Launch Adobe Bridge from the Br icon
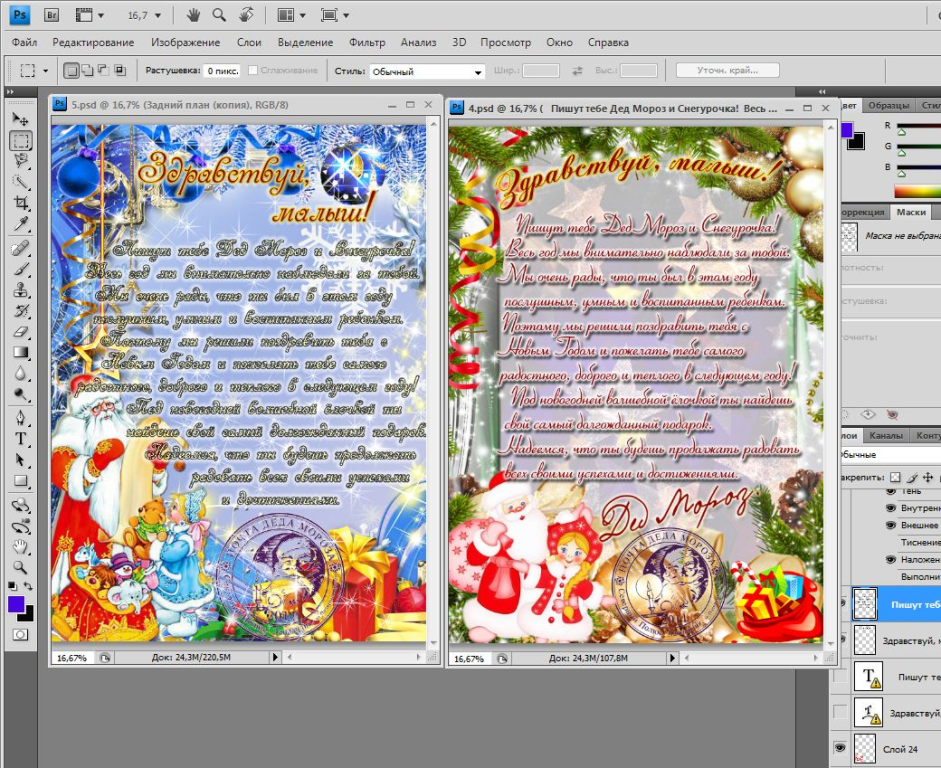 point(52,15)
